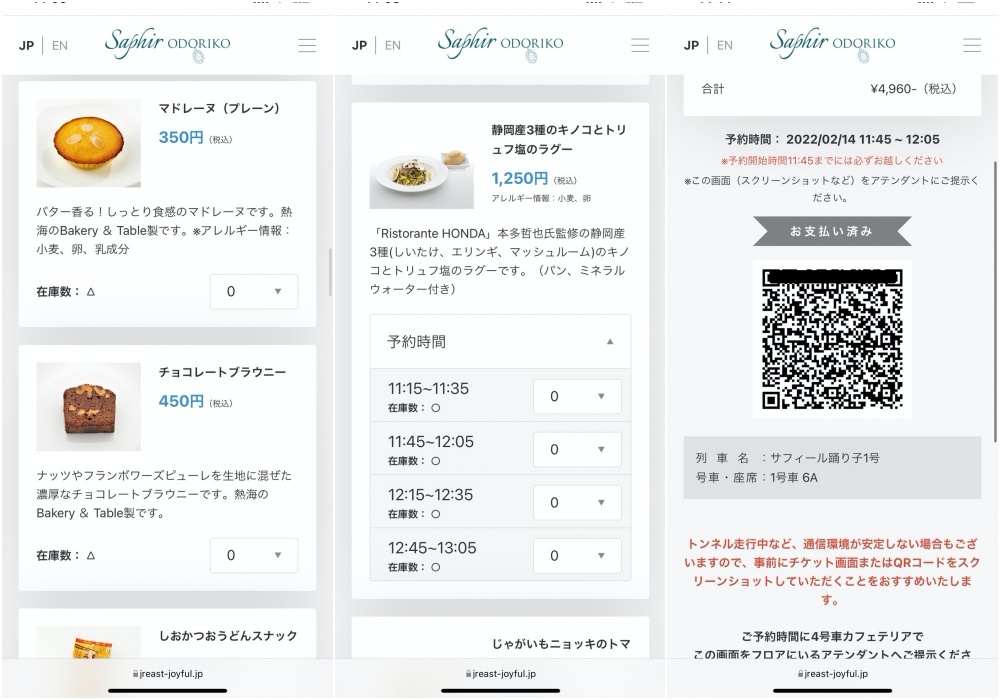Open hamburger menu on the right screen
Image resolution: width=1000 pixels, height=700 pixels.
click(x=972, y=45)
